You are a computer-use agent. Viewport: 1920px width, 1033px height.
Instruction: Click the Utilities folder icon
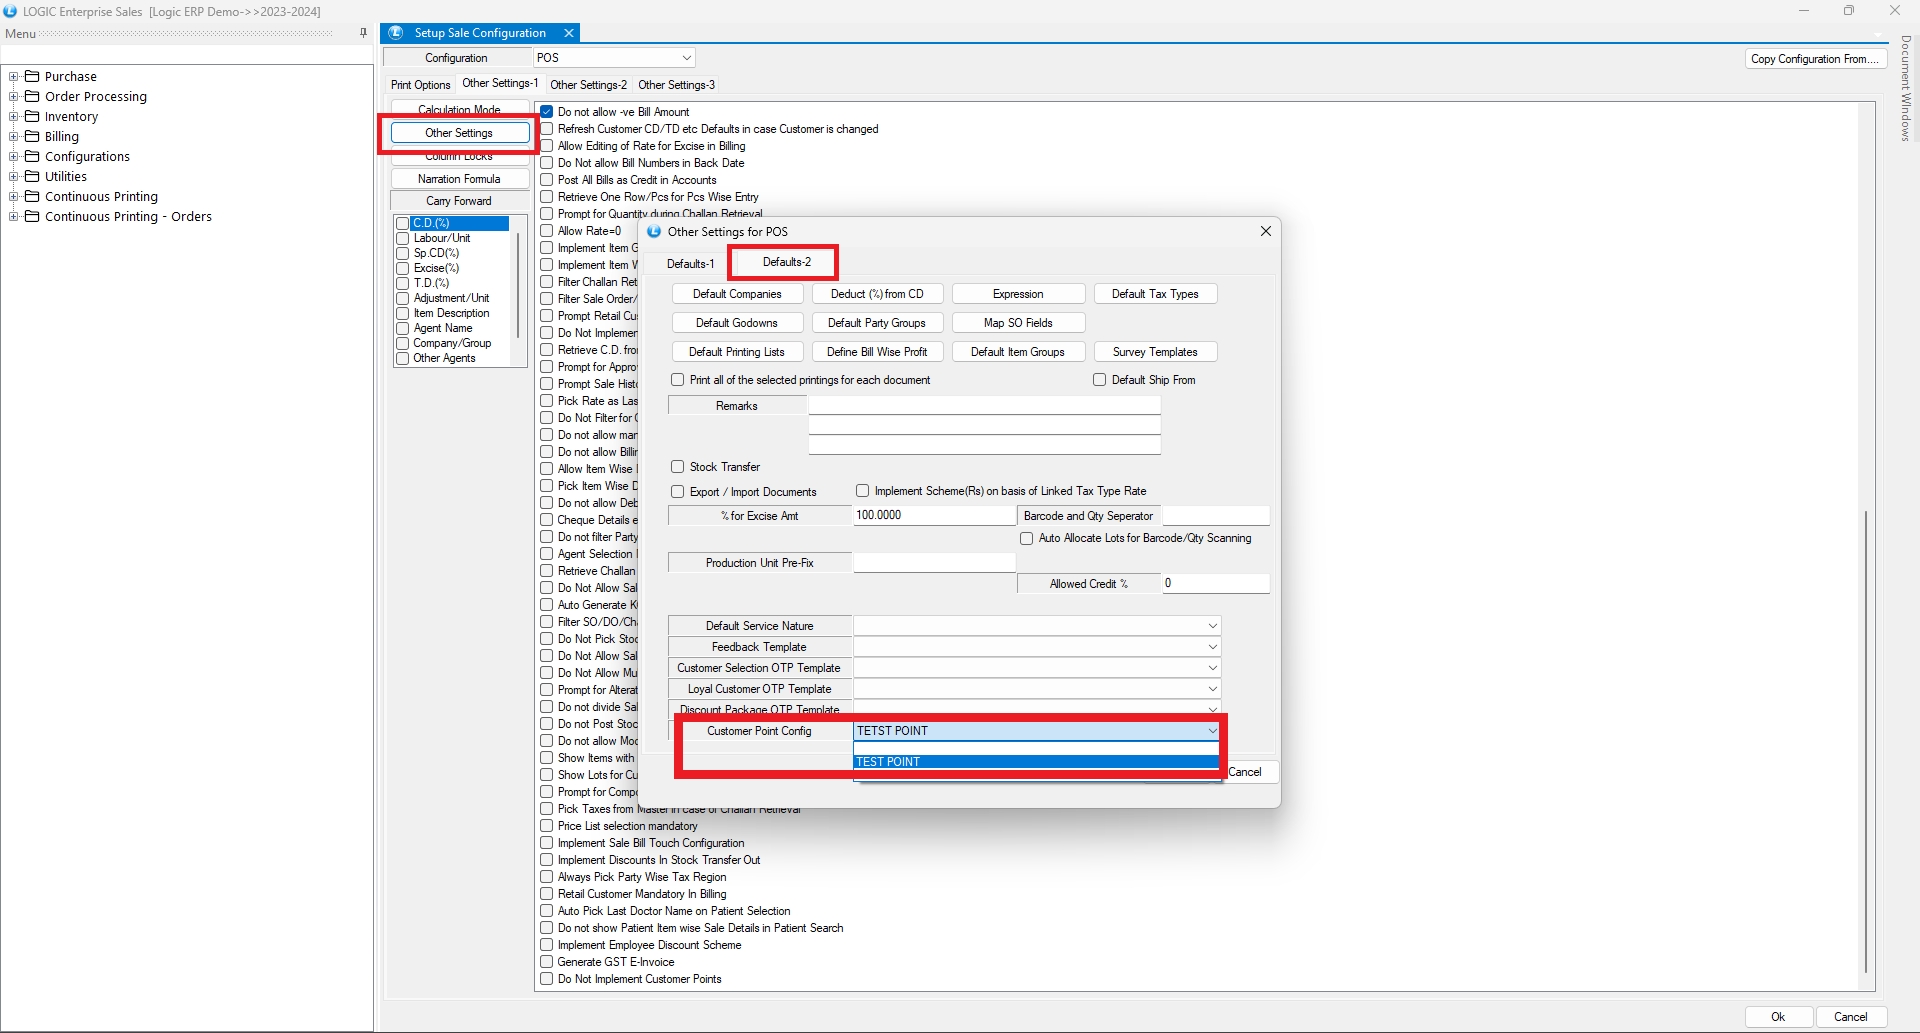tap(32, 176)
